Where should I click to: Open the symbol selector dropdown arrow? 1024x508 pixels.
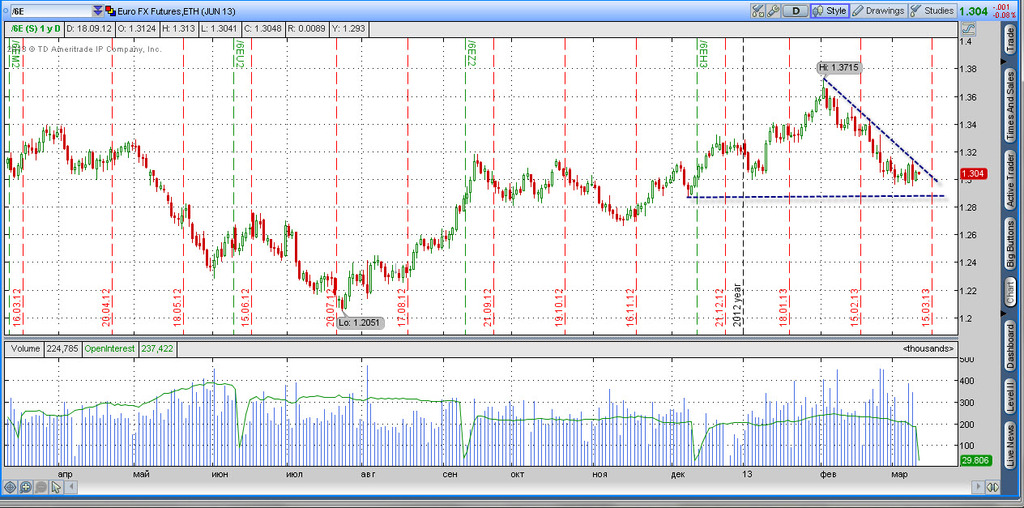point(97,11)
